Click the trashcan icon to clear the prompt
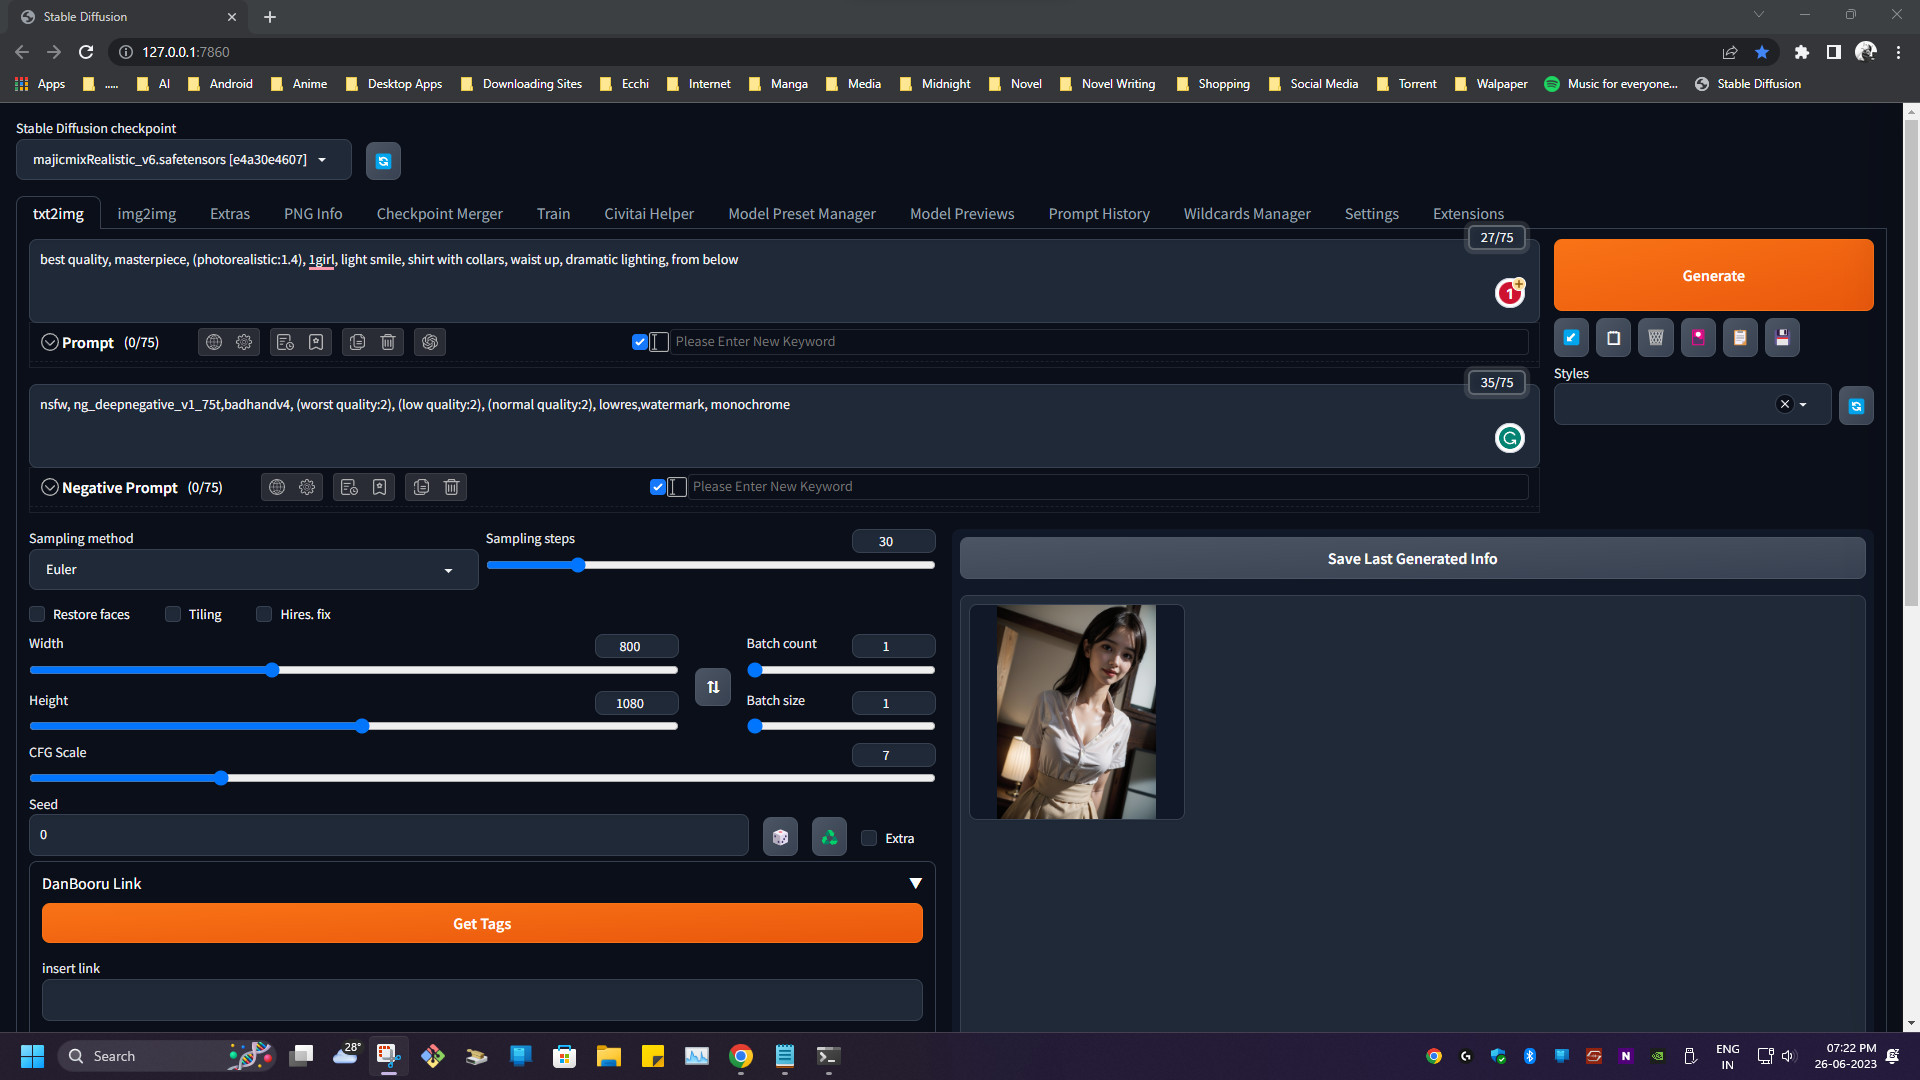 tap(387, 342)
